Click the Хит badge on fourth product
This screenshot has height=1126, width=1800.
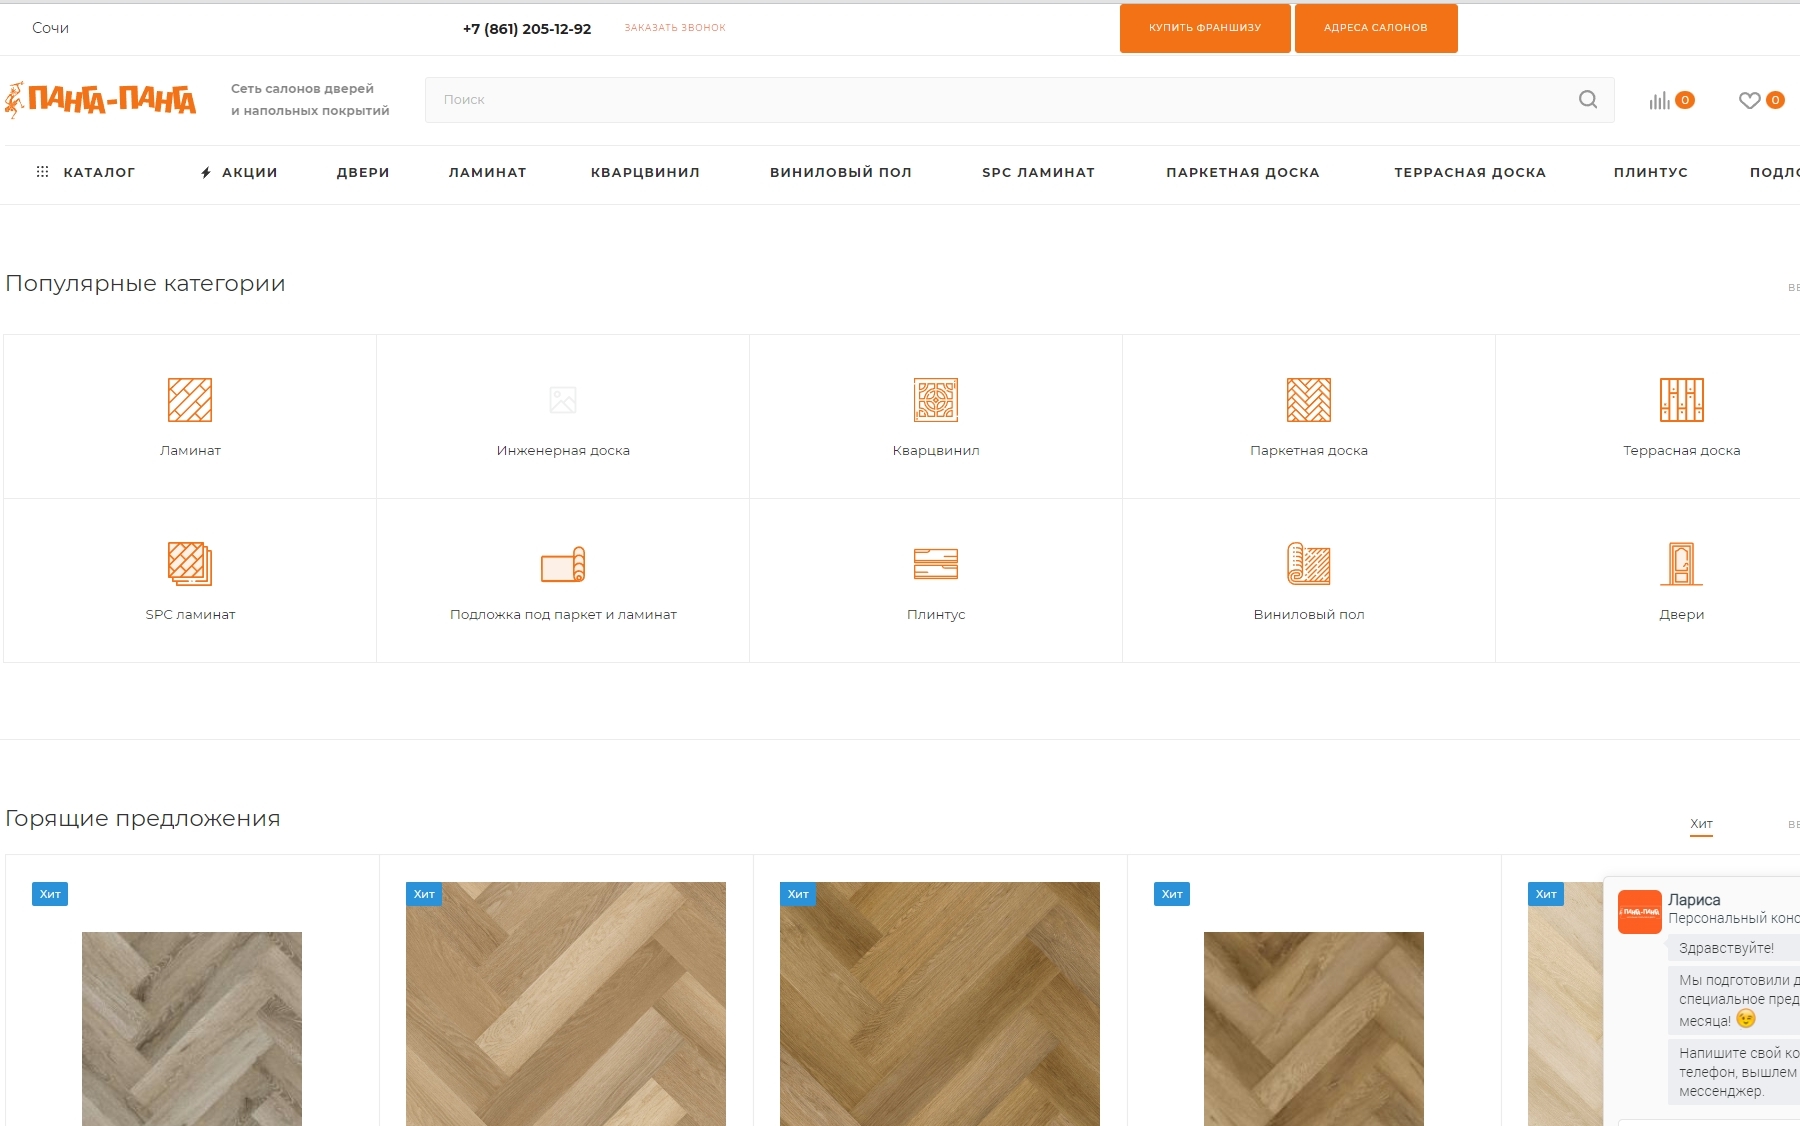tap(1172, 894)
